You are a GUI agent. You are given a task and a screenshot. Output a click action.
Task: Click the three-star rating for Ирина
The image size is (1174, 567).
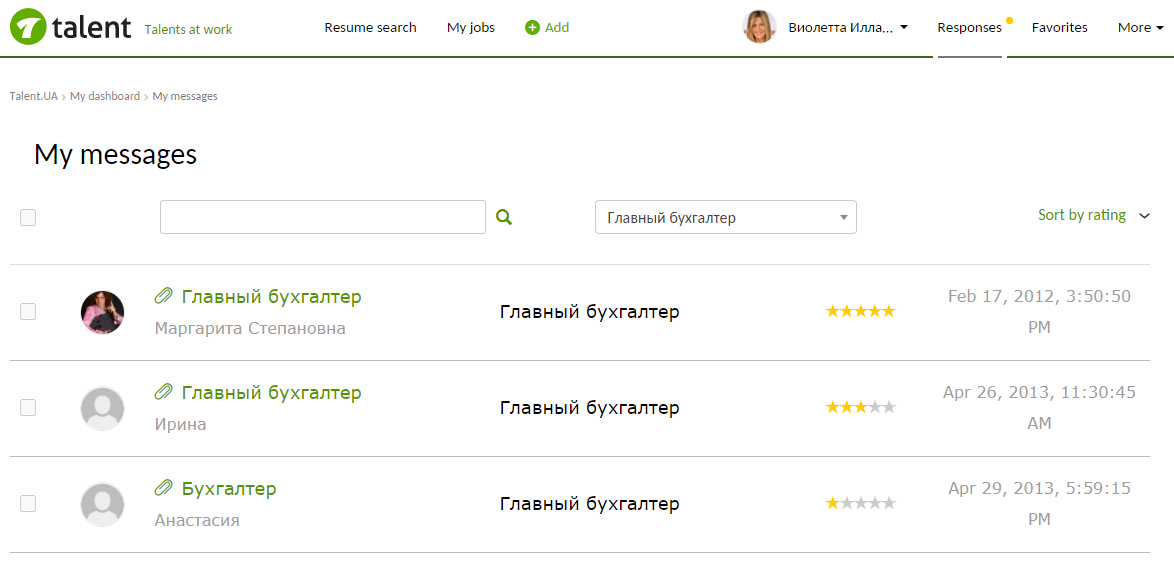click(x=860, y=407)
